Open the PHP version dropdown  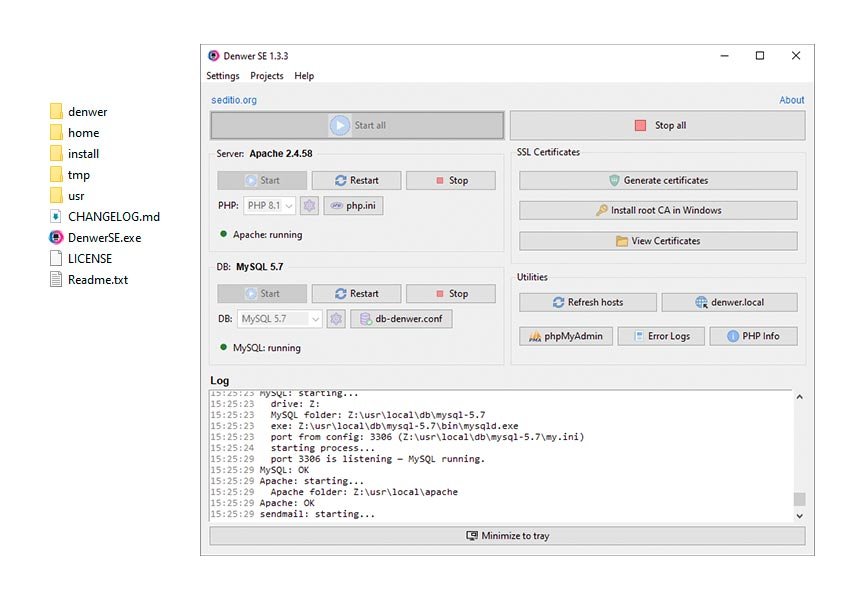coord(269,206)
